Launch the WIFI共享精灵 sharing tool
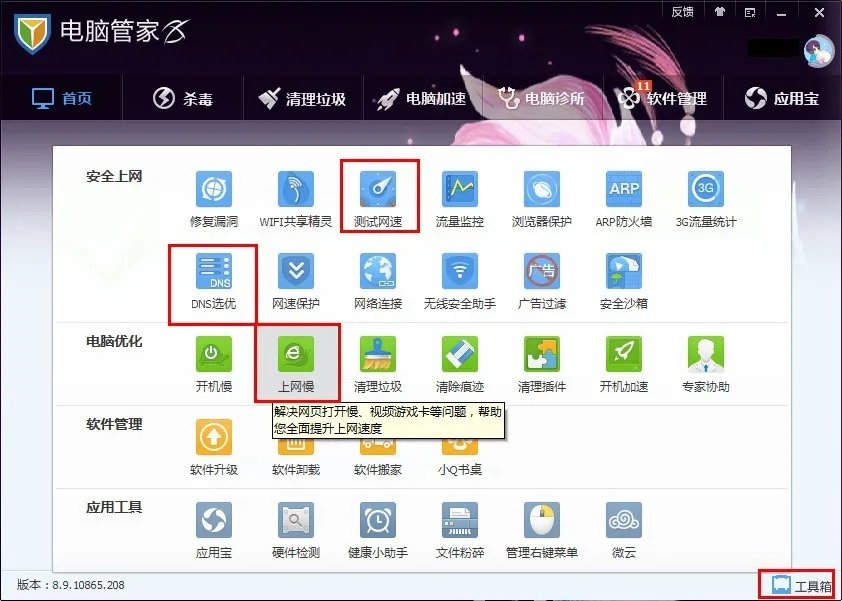This screenshot has width=842, height=601. click(x=295, y=195)
